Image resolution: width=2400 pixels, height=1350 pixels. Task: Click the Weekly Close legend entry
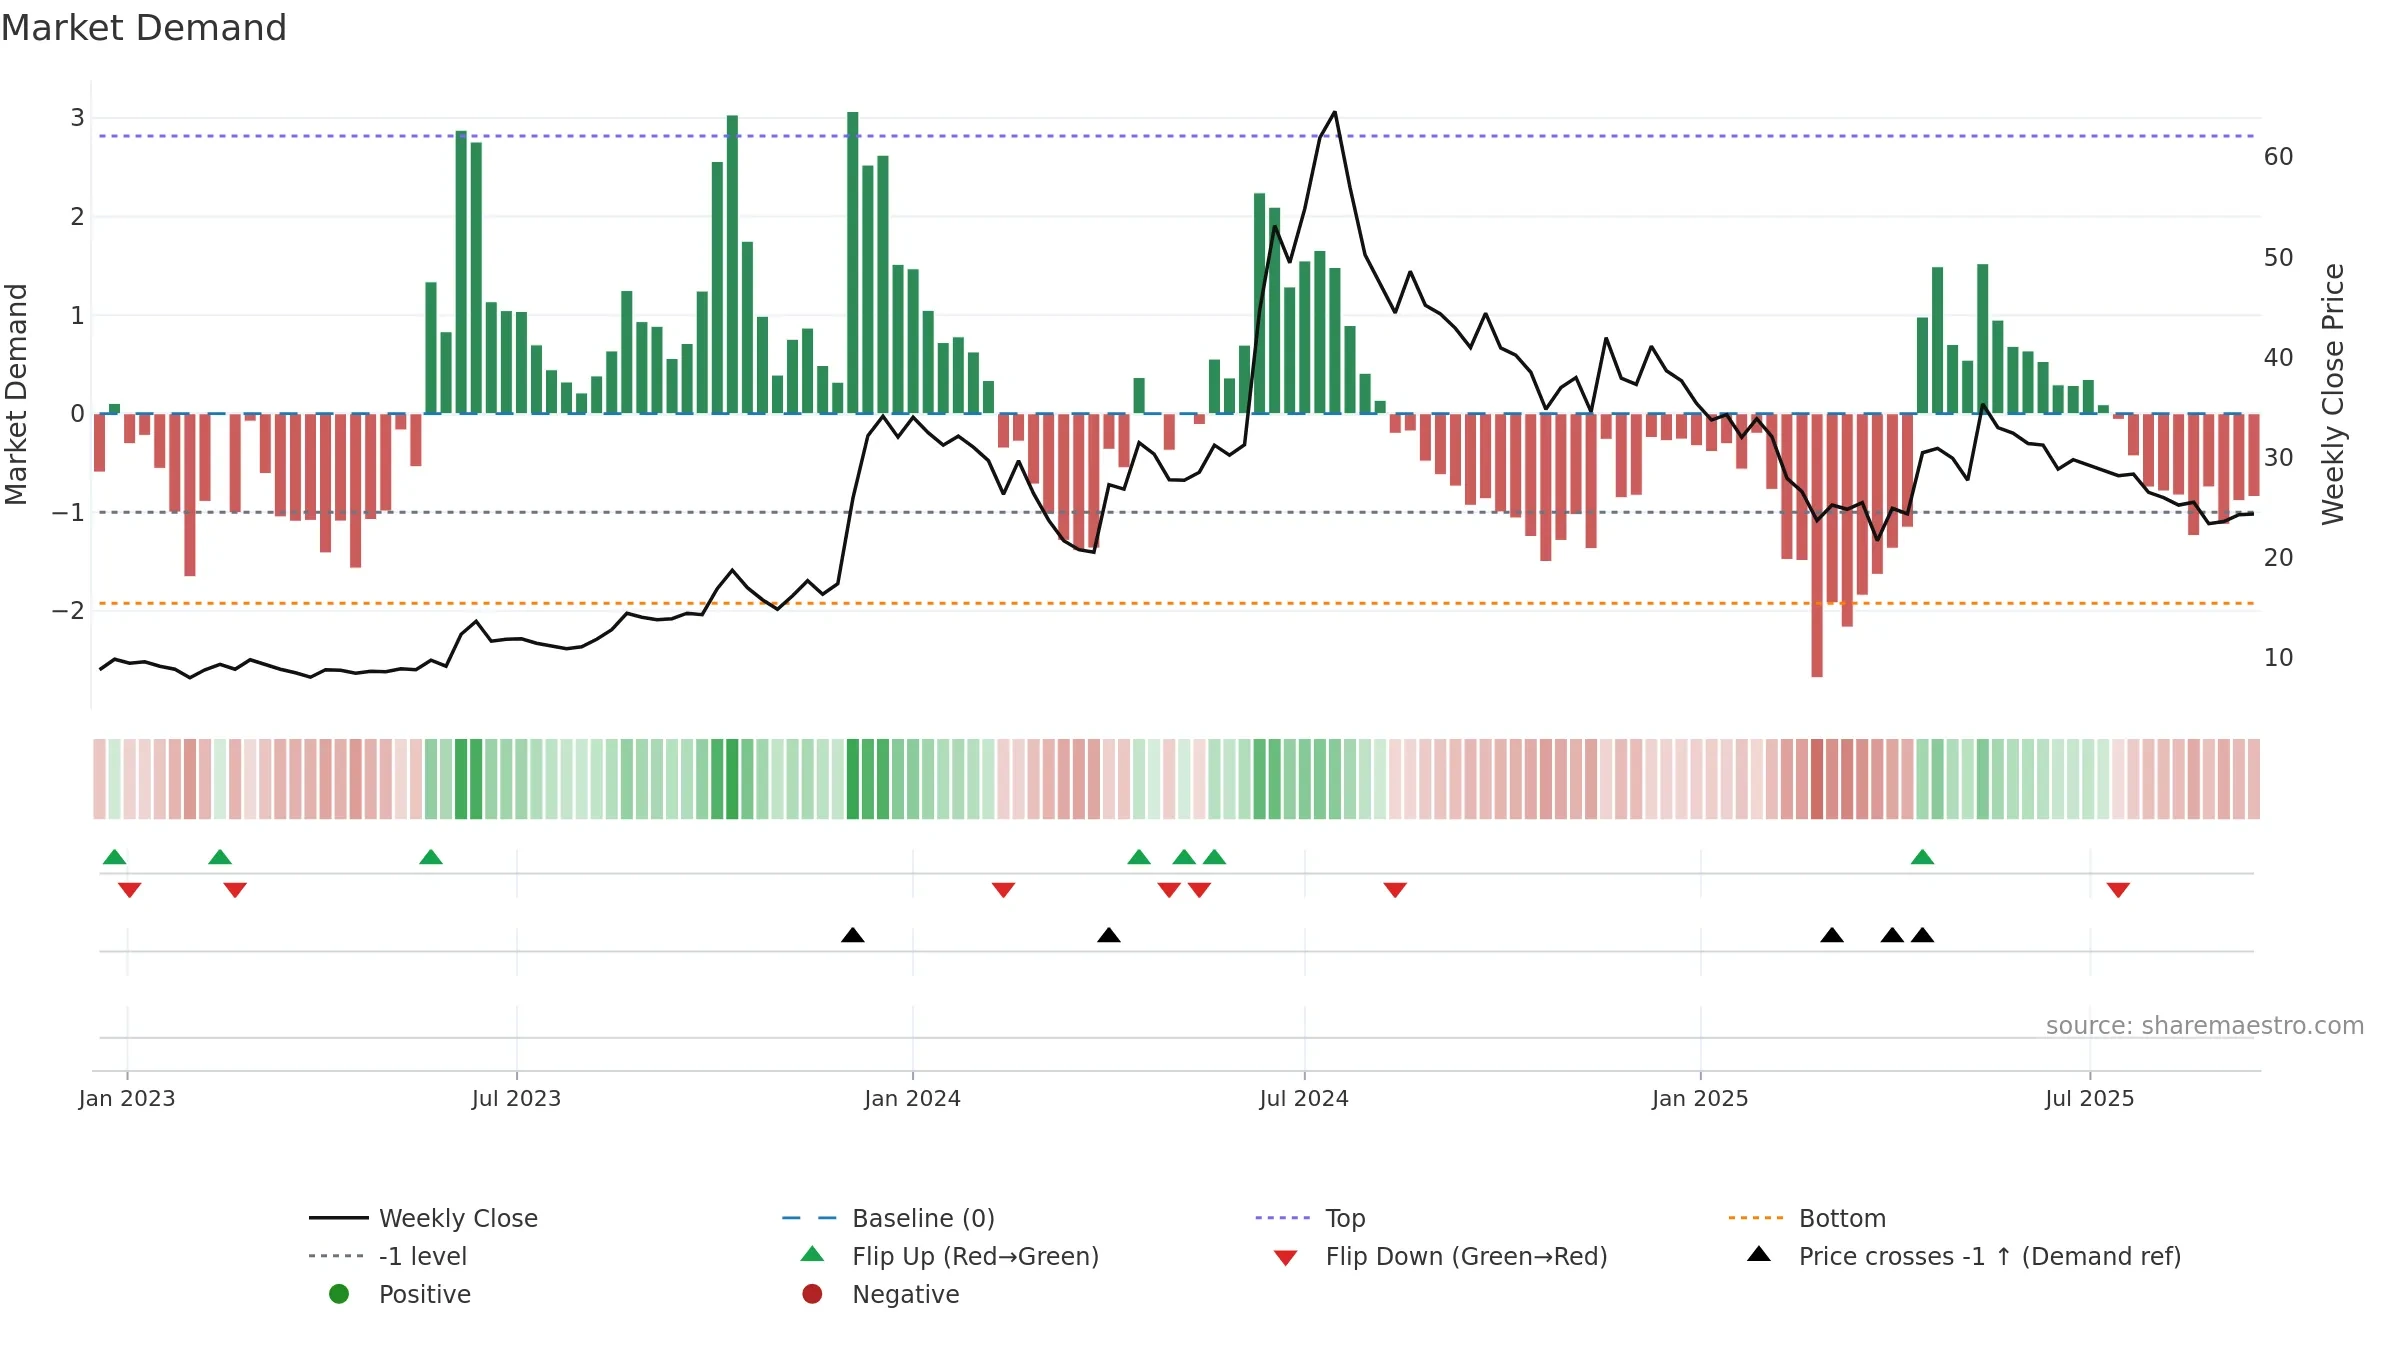(424, 1218)
